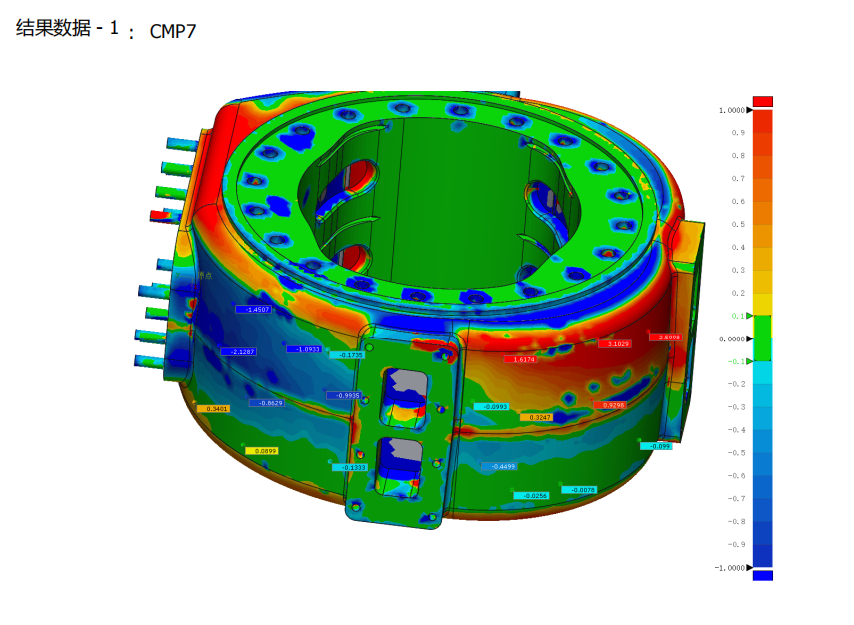Click the 1.0000 upper limit marker arrow
The height and width of the screenshot is (625, 854).
click(x=749, y=110)
